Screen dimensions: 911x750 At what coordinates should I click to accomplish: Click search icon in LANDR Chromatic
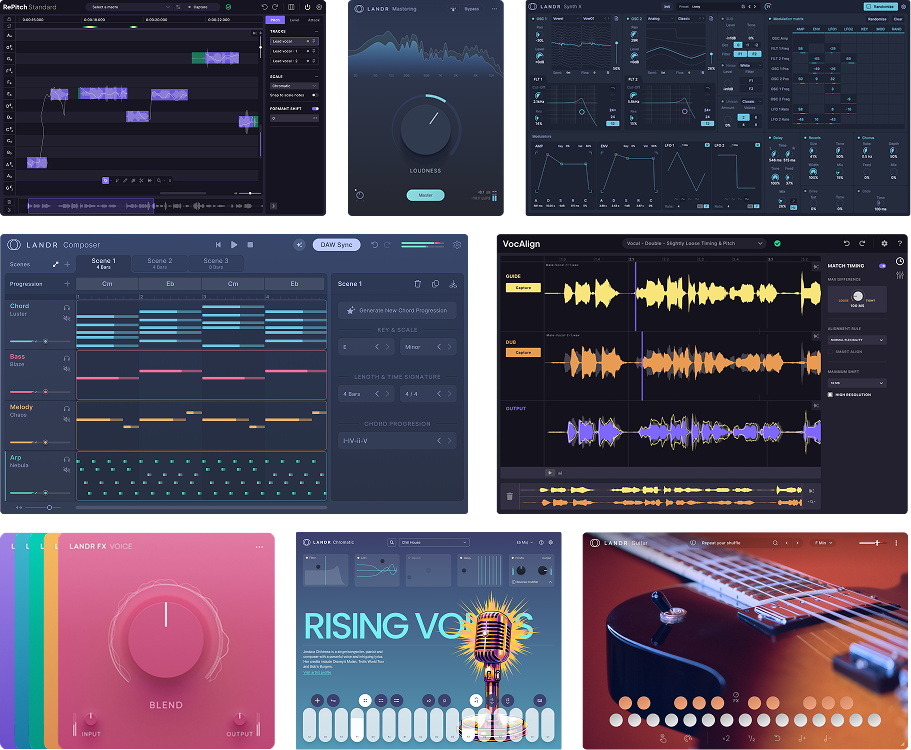pyautogui.click(x=392, y=542)
